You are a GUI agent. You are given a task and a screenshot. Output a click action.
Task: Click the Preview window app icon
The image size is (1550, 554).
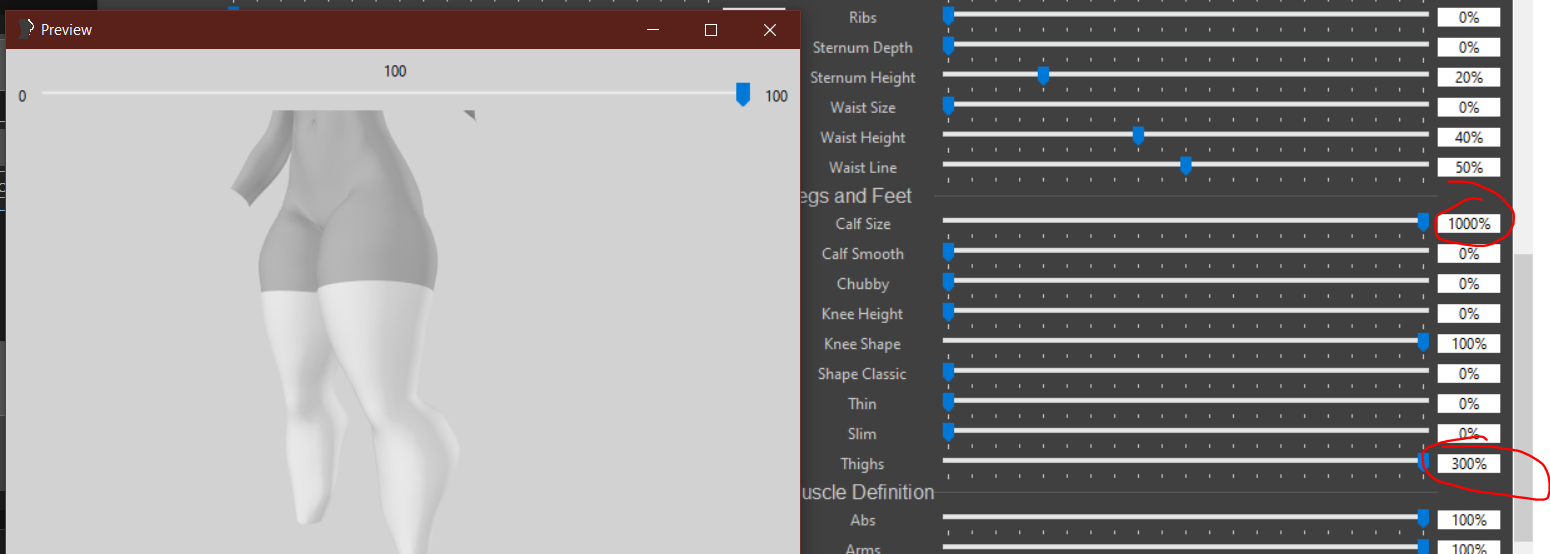(x=26, y=29)
